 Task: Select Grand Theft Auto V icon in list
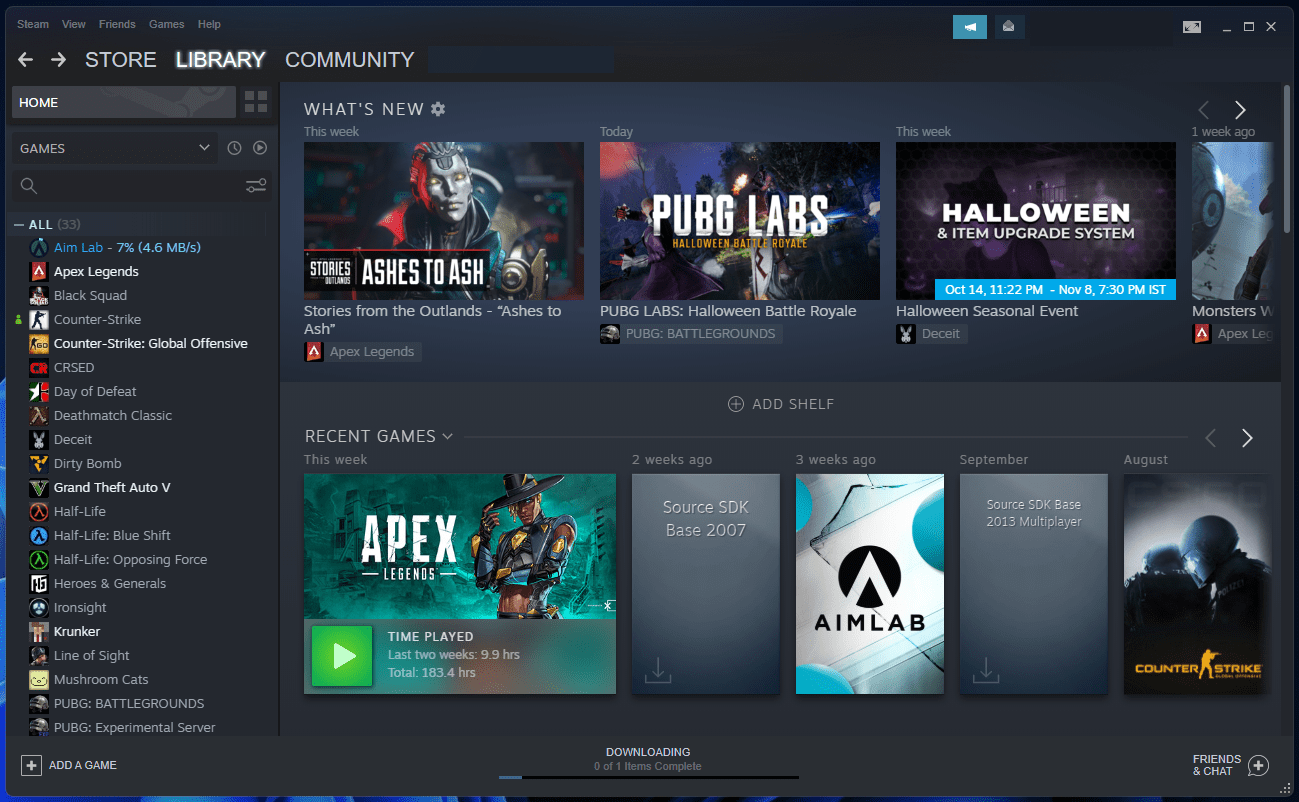38,487
